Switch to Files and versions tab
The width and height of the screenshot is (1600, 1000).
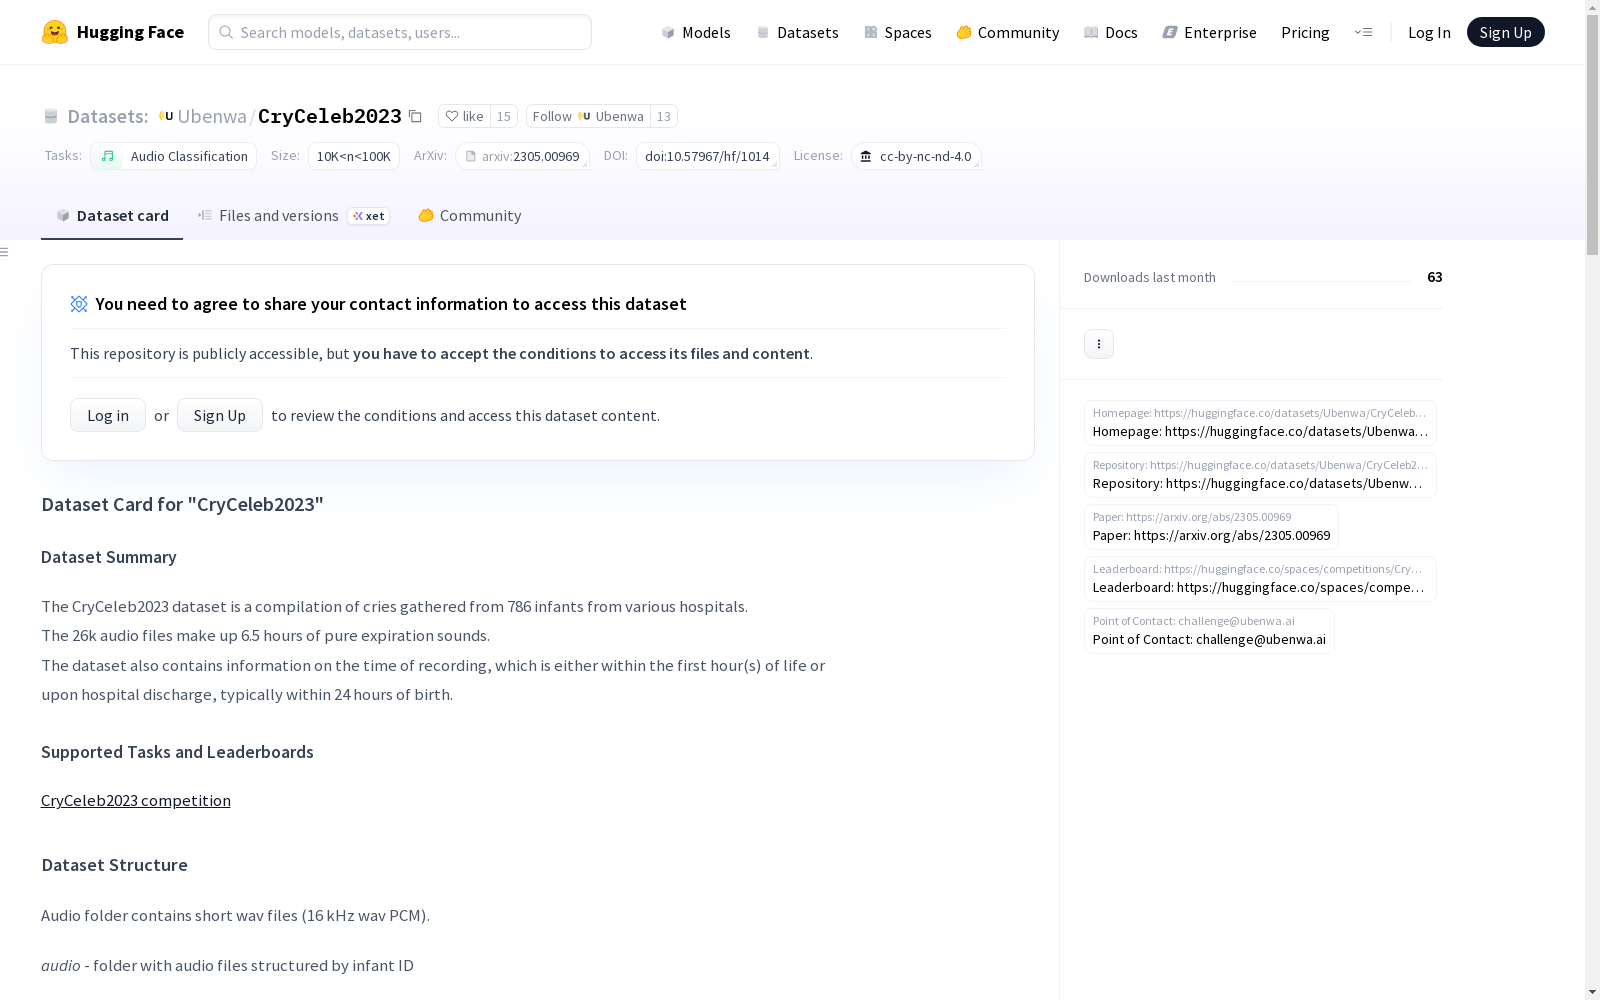tap(293, 216)
